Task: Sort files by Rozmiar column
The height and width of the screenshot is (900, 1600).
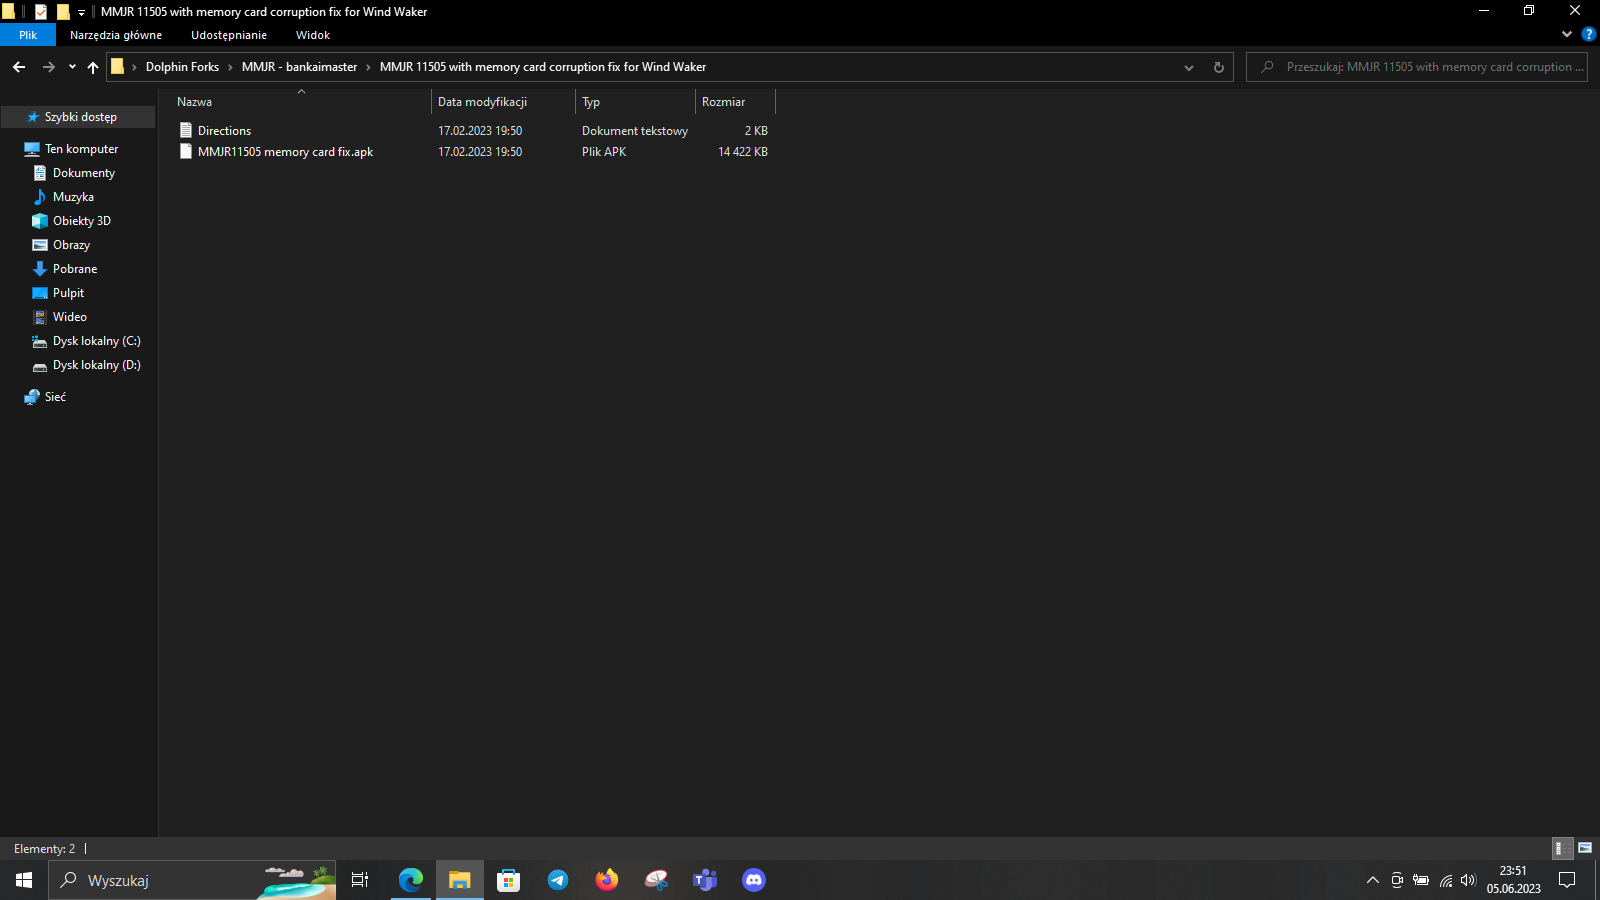Action: tap(735, 102)
